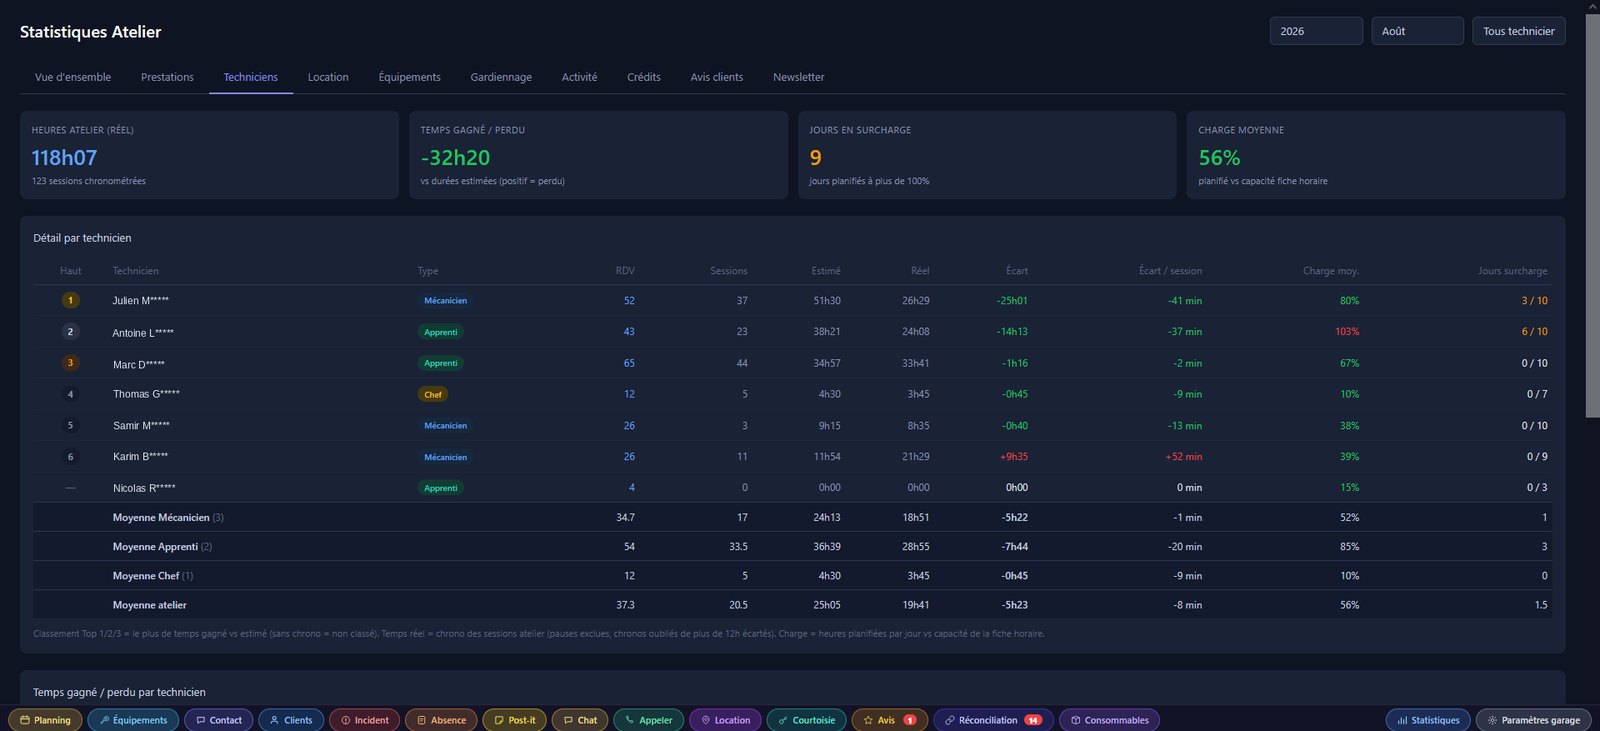Click the page vertical scrollbar
This screenshot has height=731, width=1600.
(1592, 215)
